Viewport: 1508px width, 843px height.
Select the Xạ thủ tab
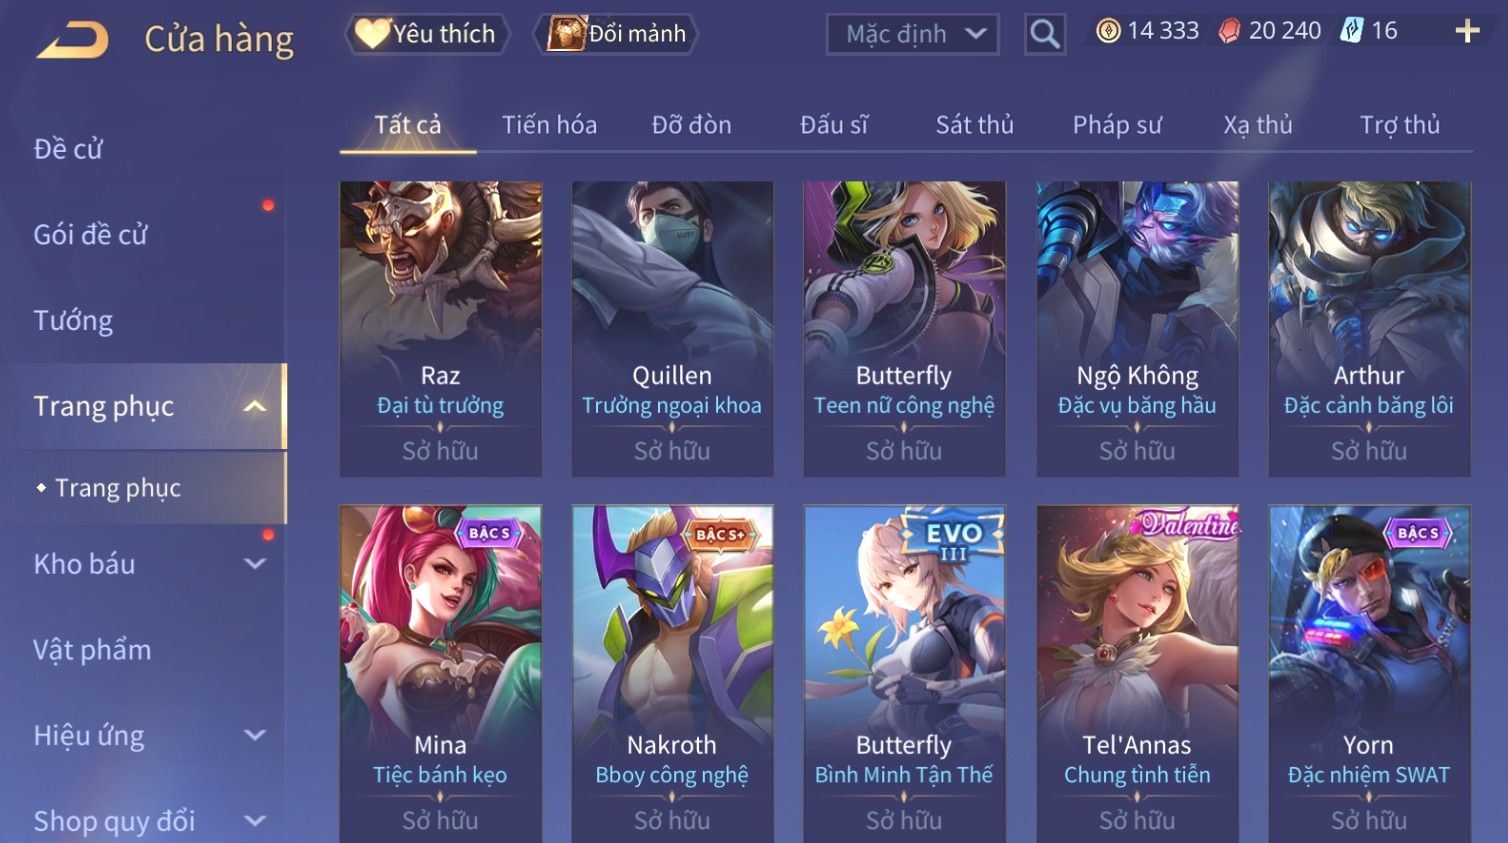1258,125
